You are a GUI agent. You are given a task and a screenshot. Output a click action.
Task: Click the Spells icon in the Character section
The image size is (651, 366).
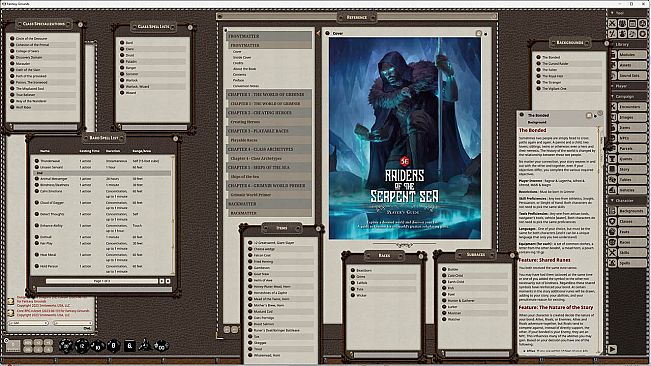pos(613,263)
